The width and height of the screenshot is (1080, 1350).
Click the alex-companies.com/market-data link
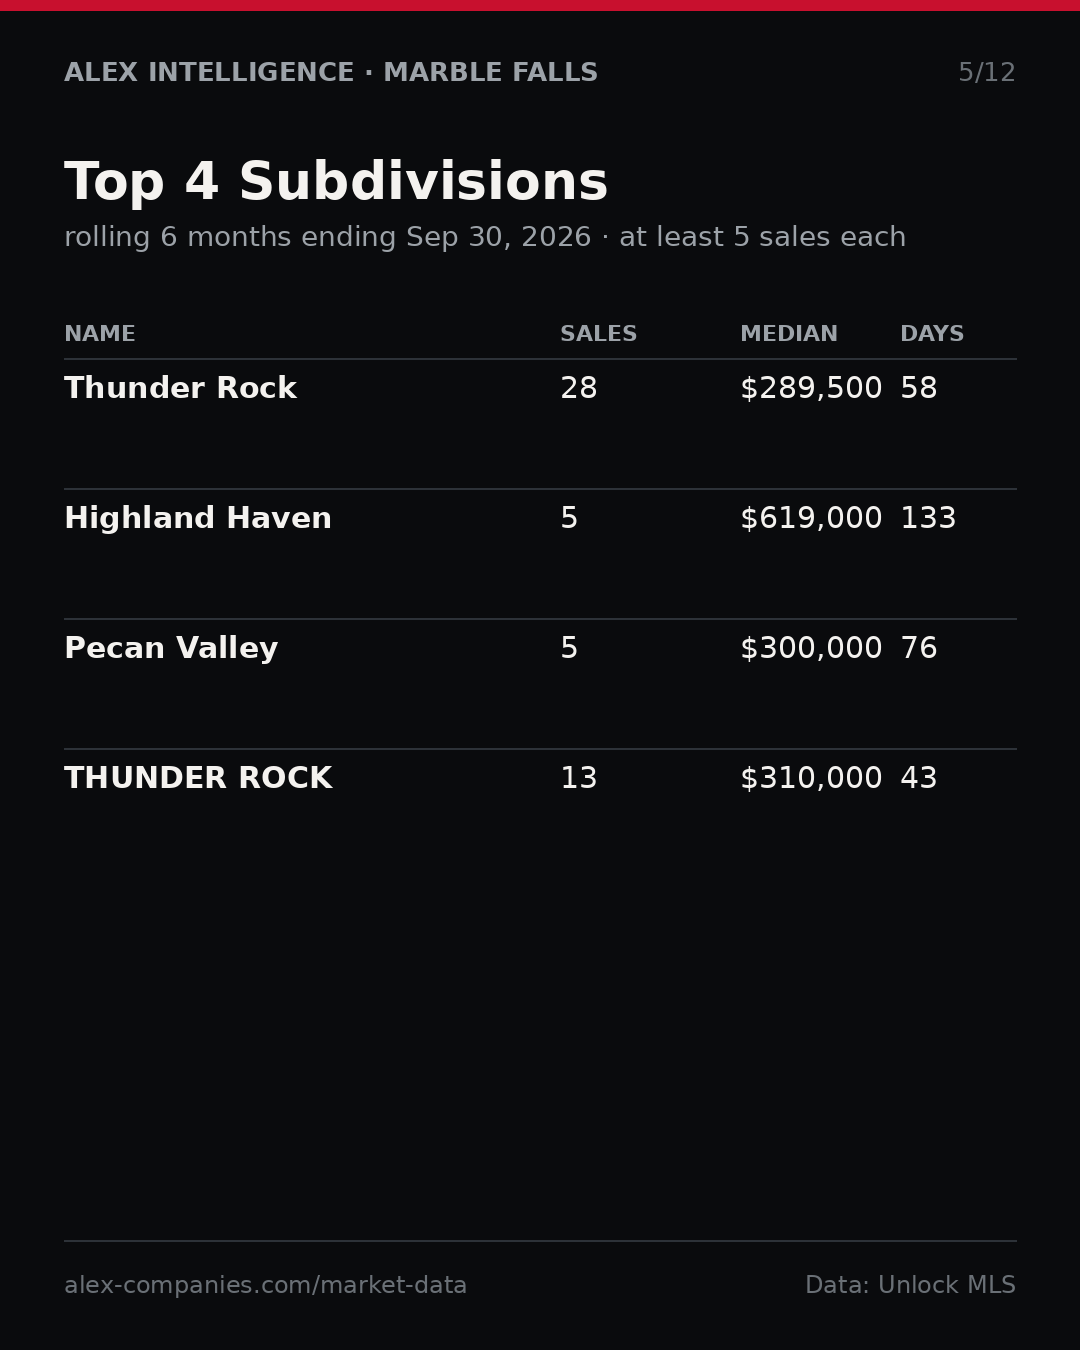coord(265,1286)
